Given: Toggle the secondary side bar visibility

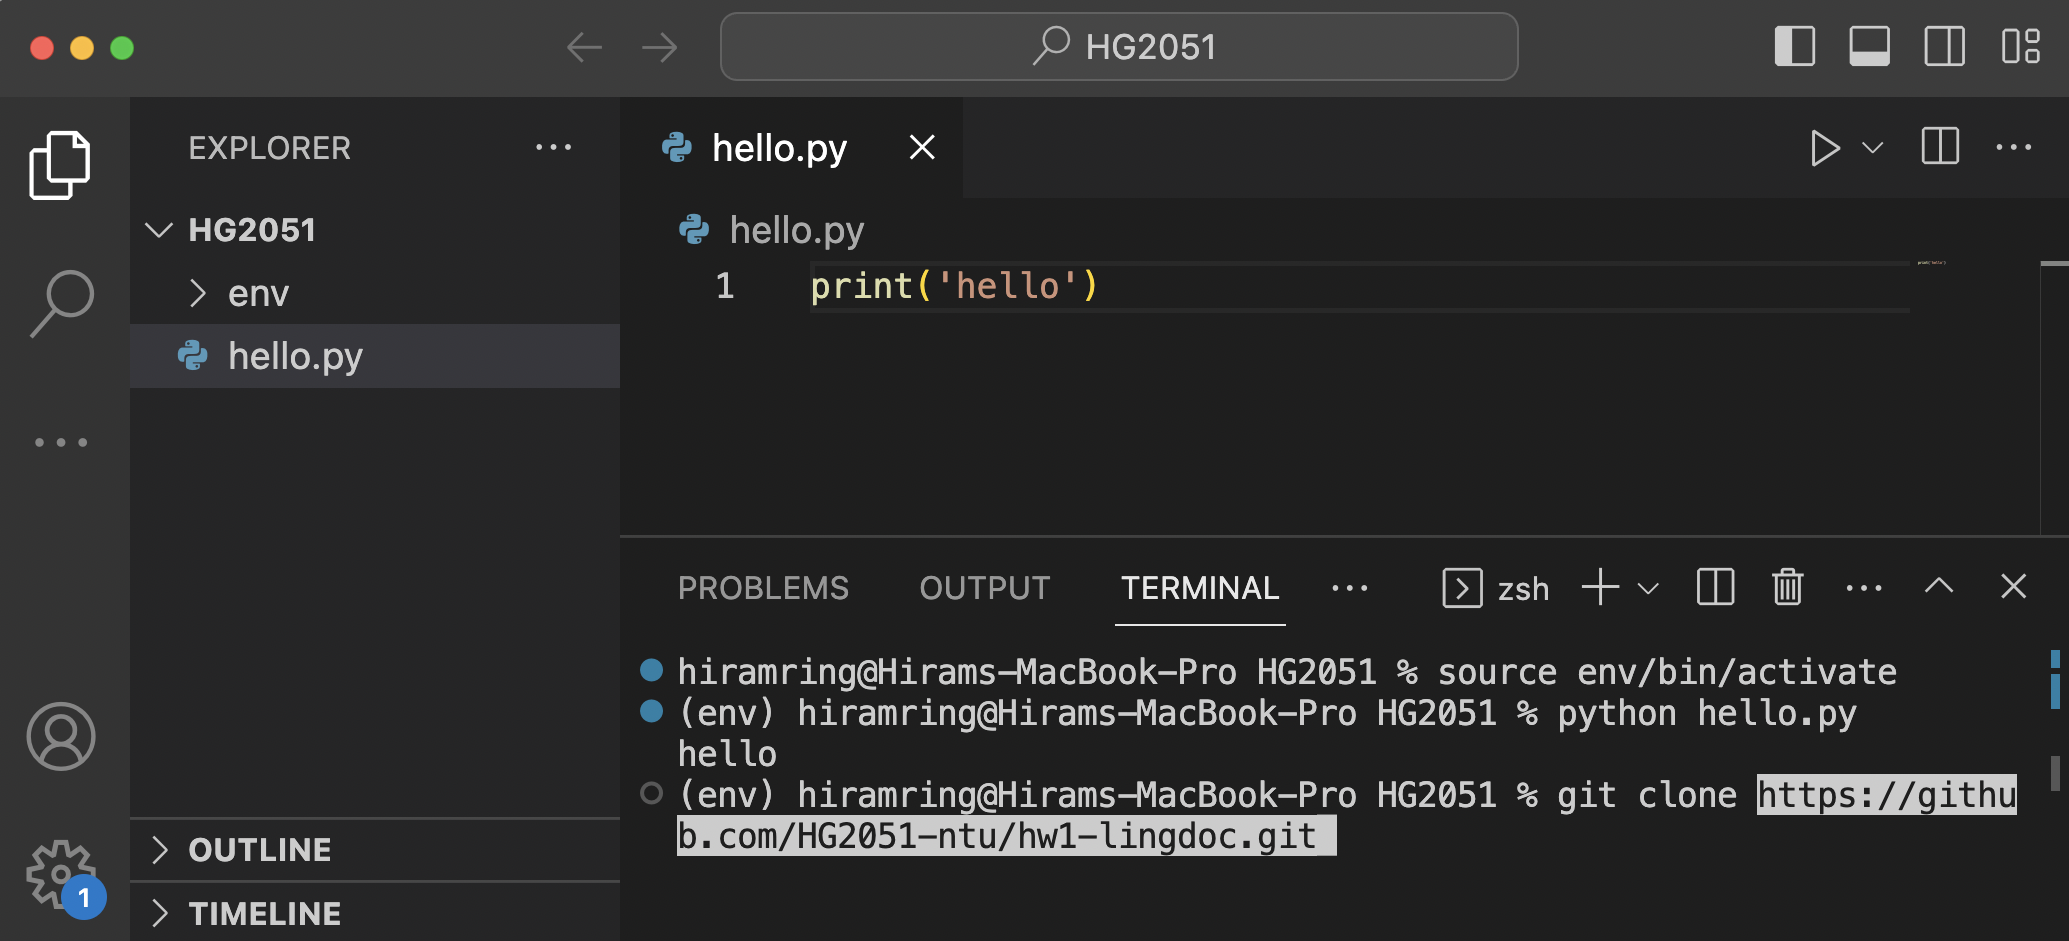Looking at the screenshot, I should click(x=1944, y=47).
